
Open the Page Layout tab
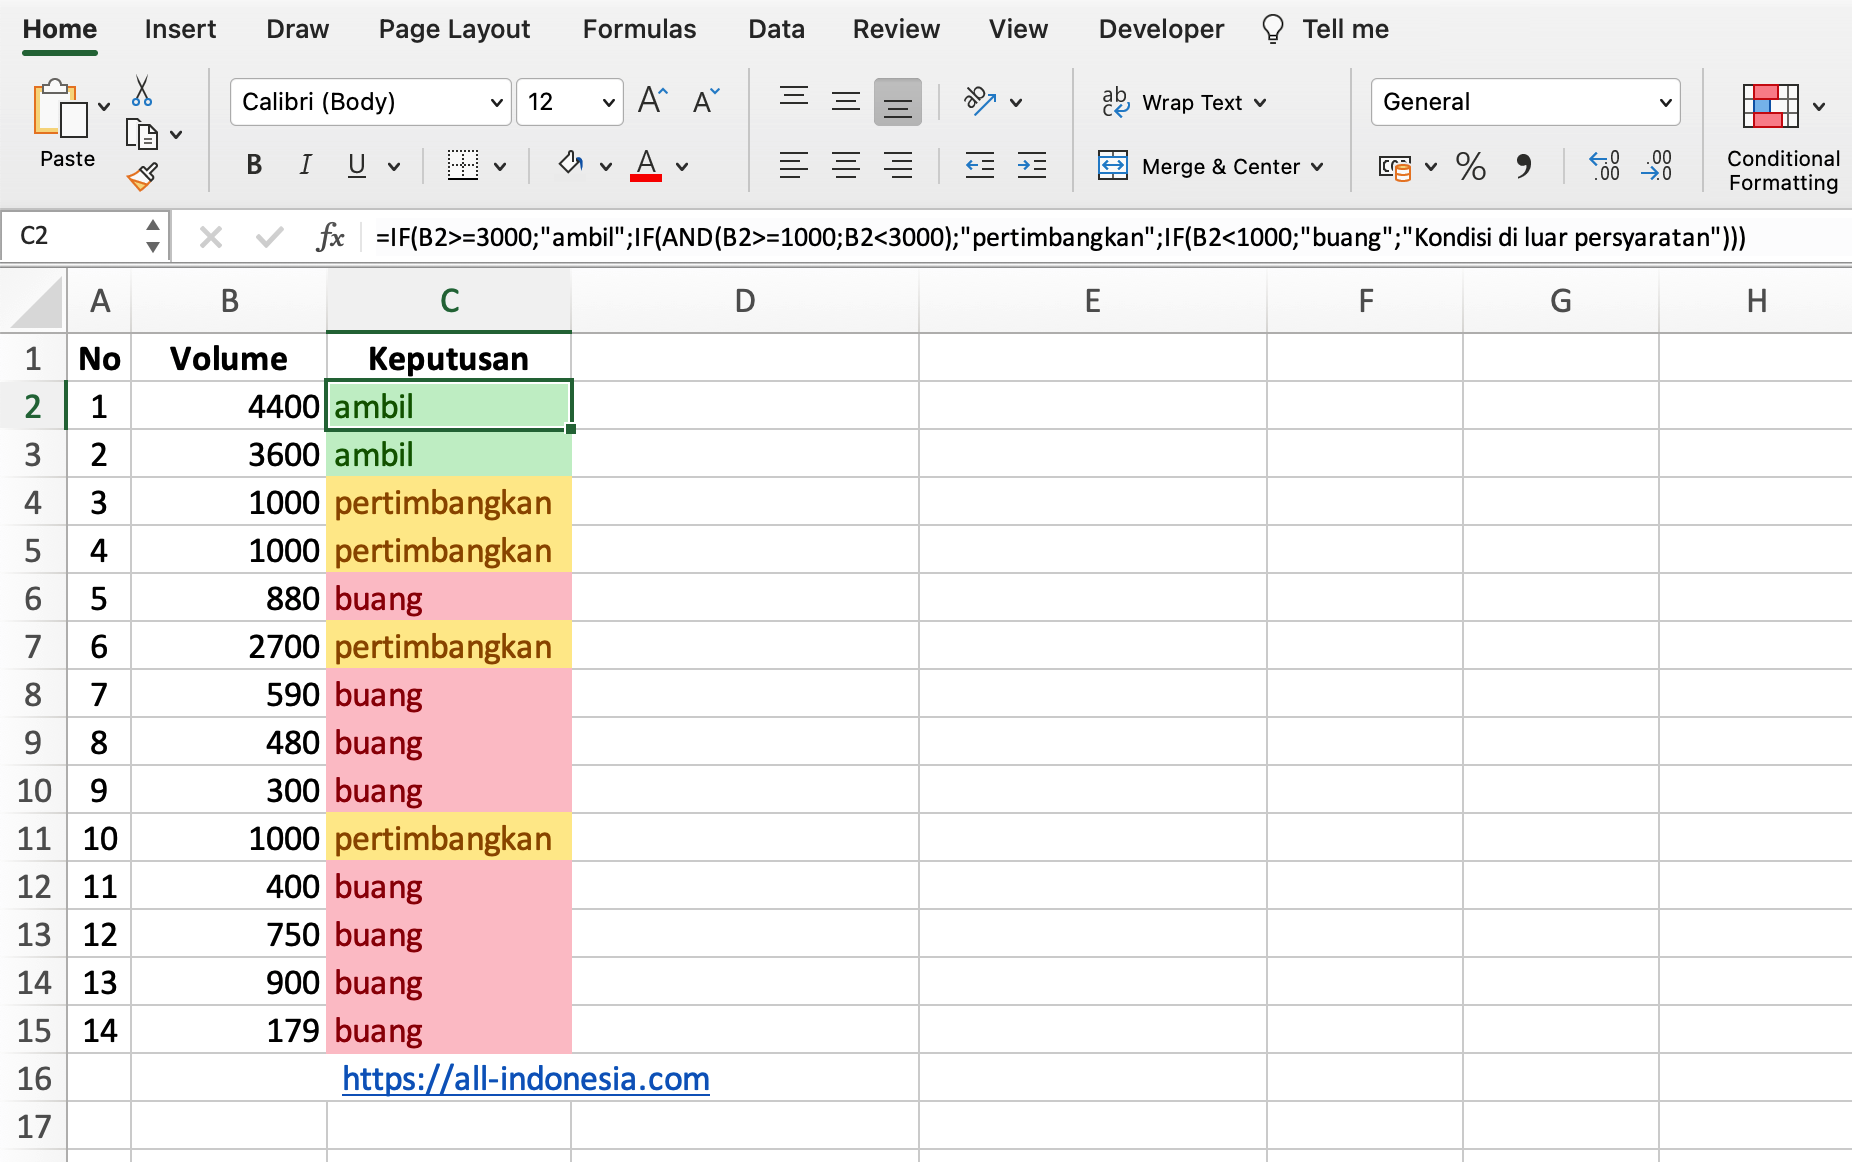(454, 29)
